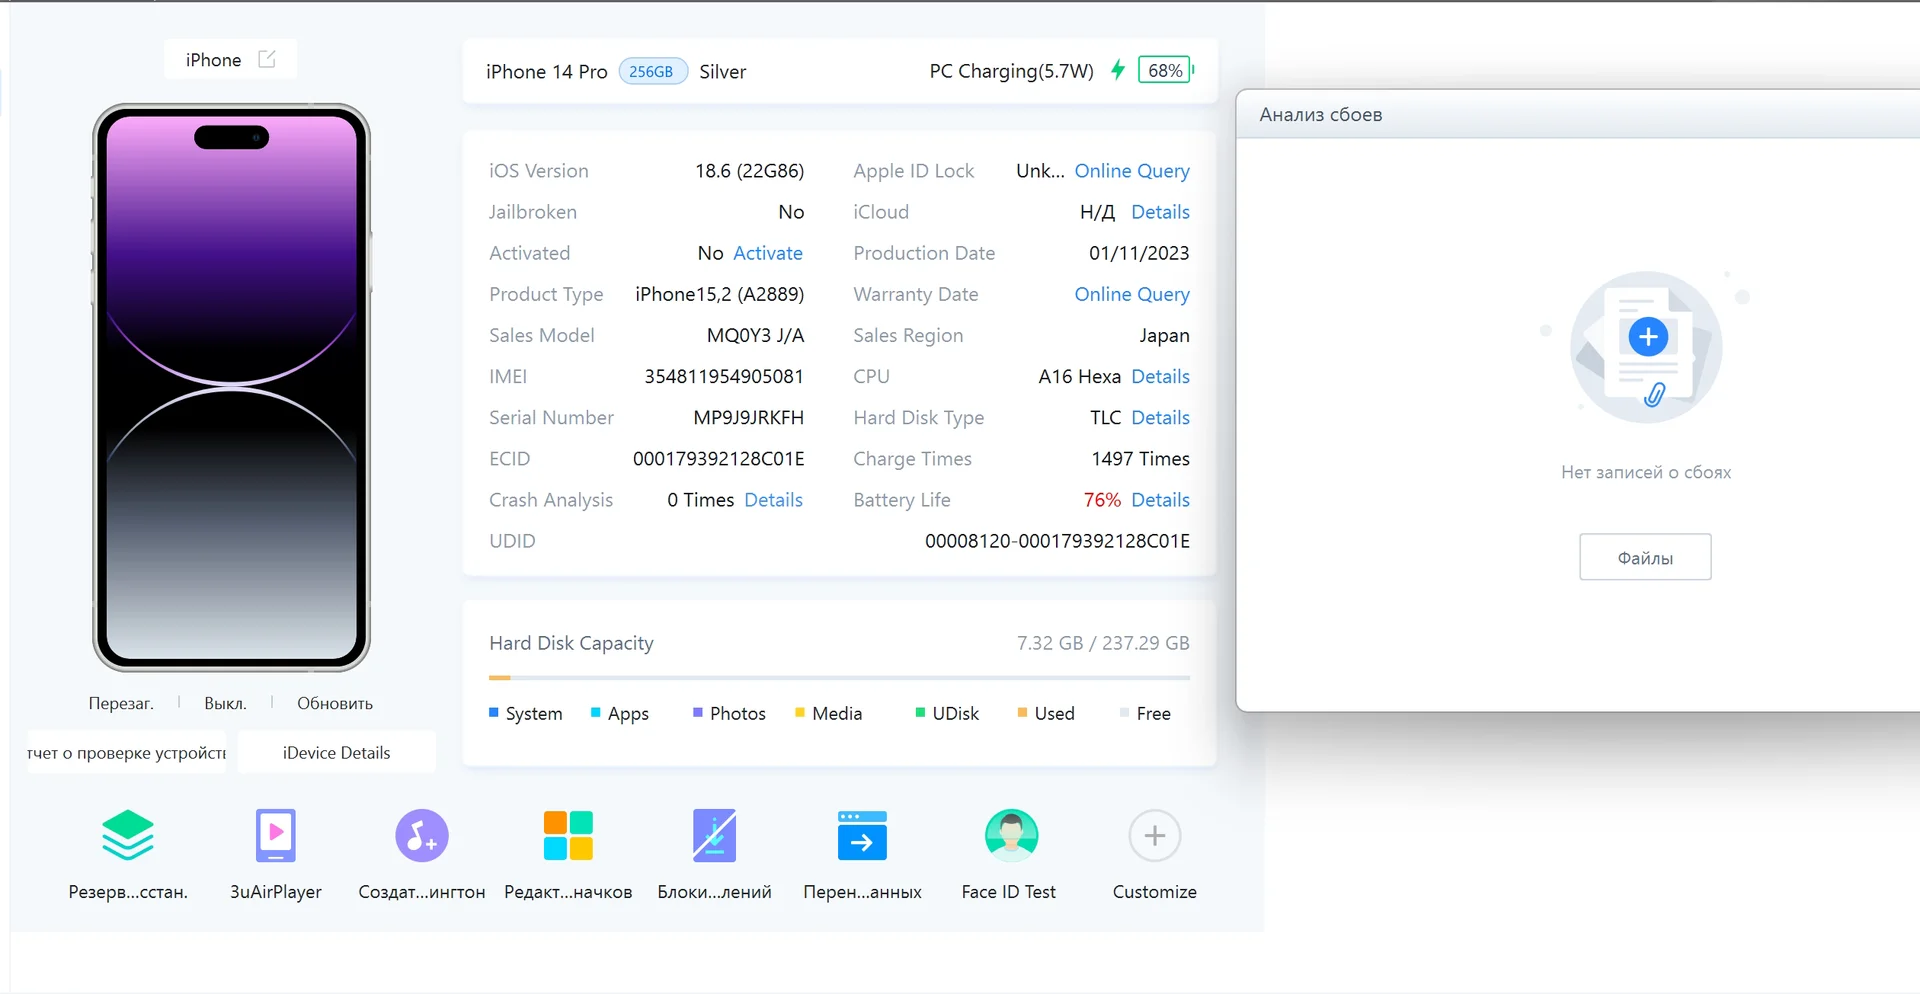Screen dimensions: 1920x994
Task: Click the IMEI number 354811954905081
Action: click(x=724, y=376)
